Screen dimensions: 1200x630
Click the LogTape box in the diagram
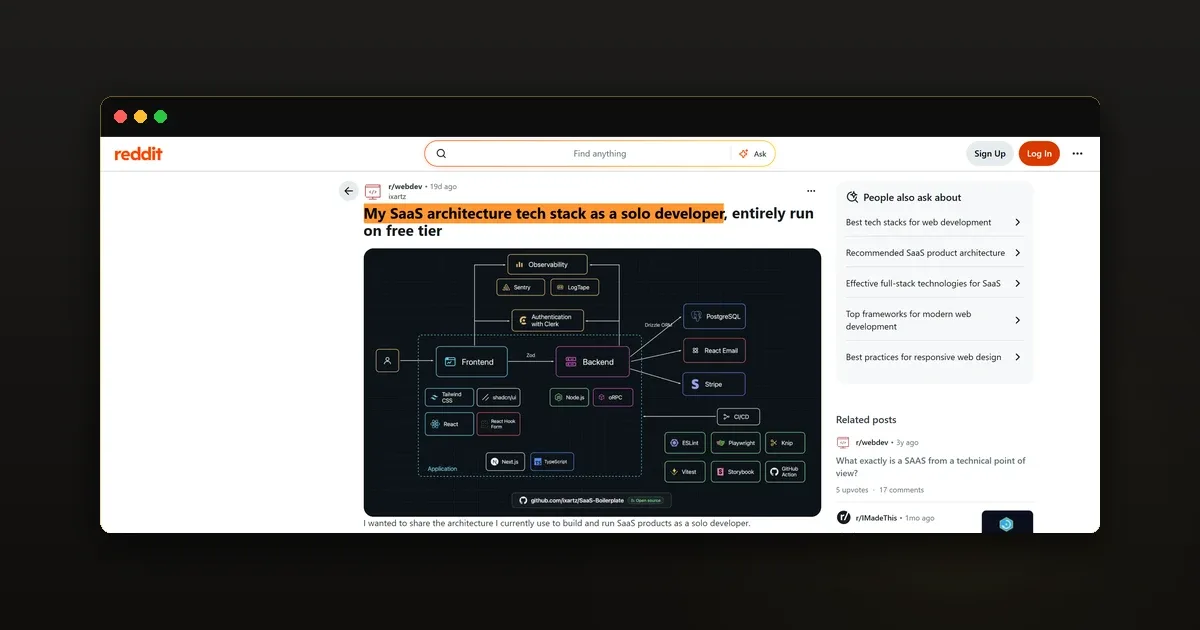click(x=575, y=287)
